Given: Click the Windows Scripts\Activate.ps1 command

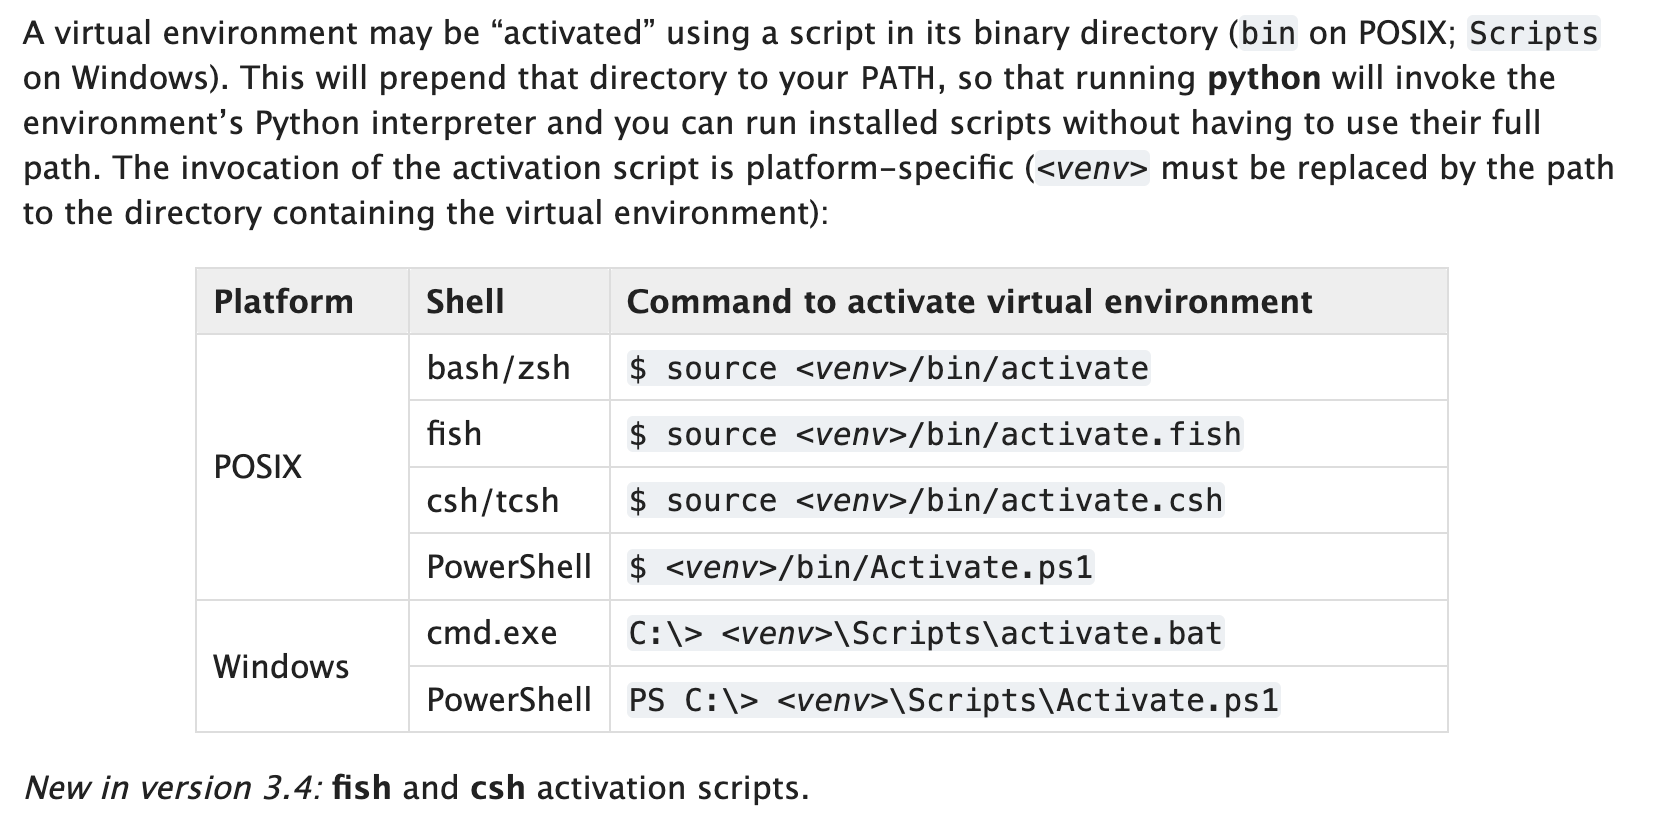Looking at the screenshot, I should click(x=953, y=699).
